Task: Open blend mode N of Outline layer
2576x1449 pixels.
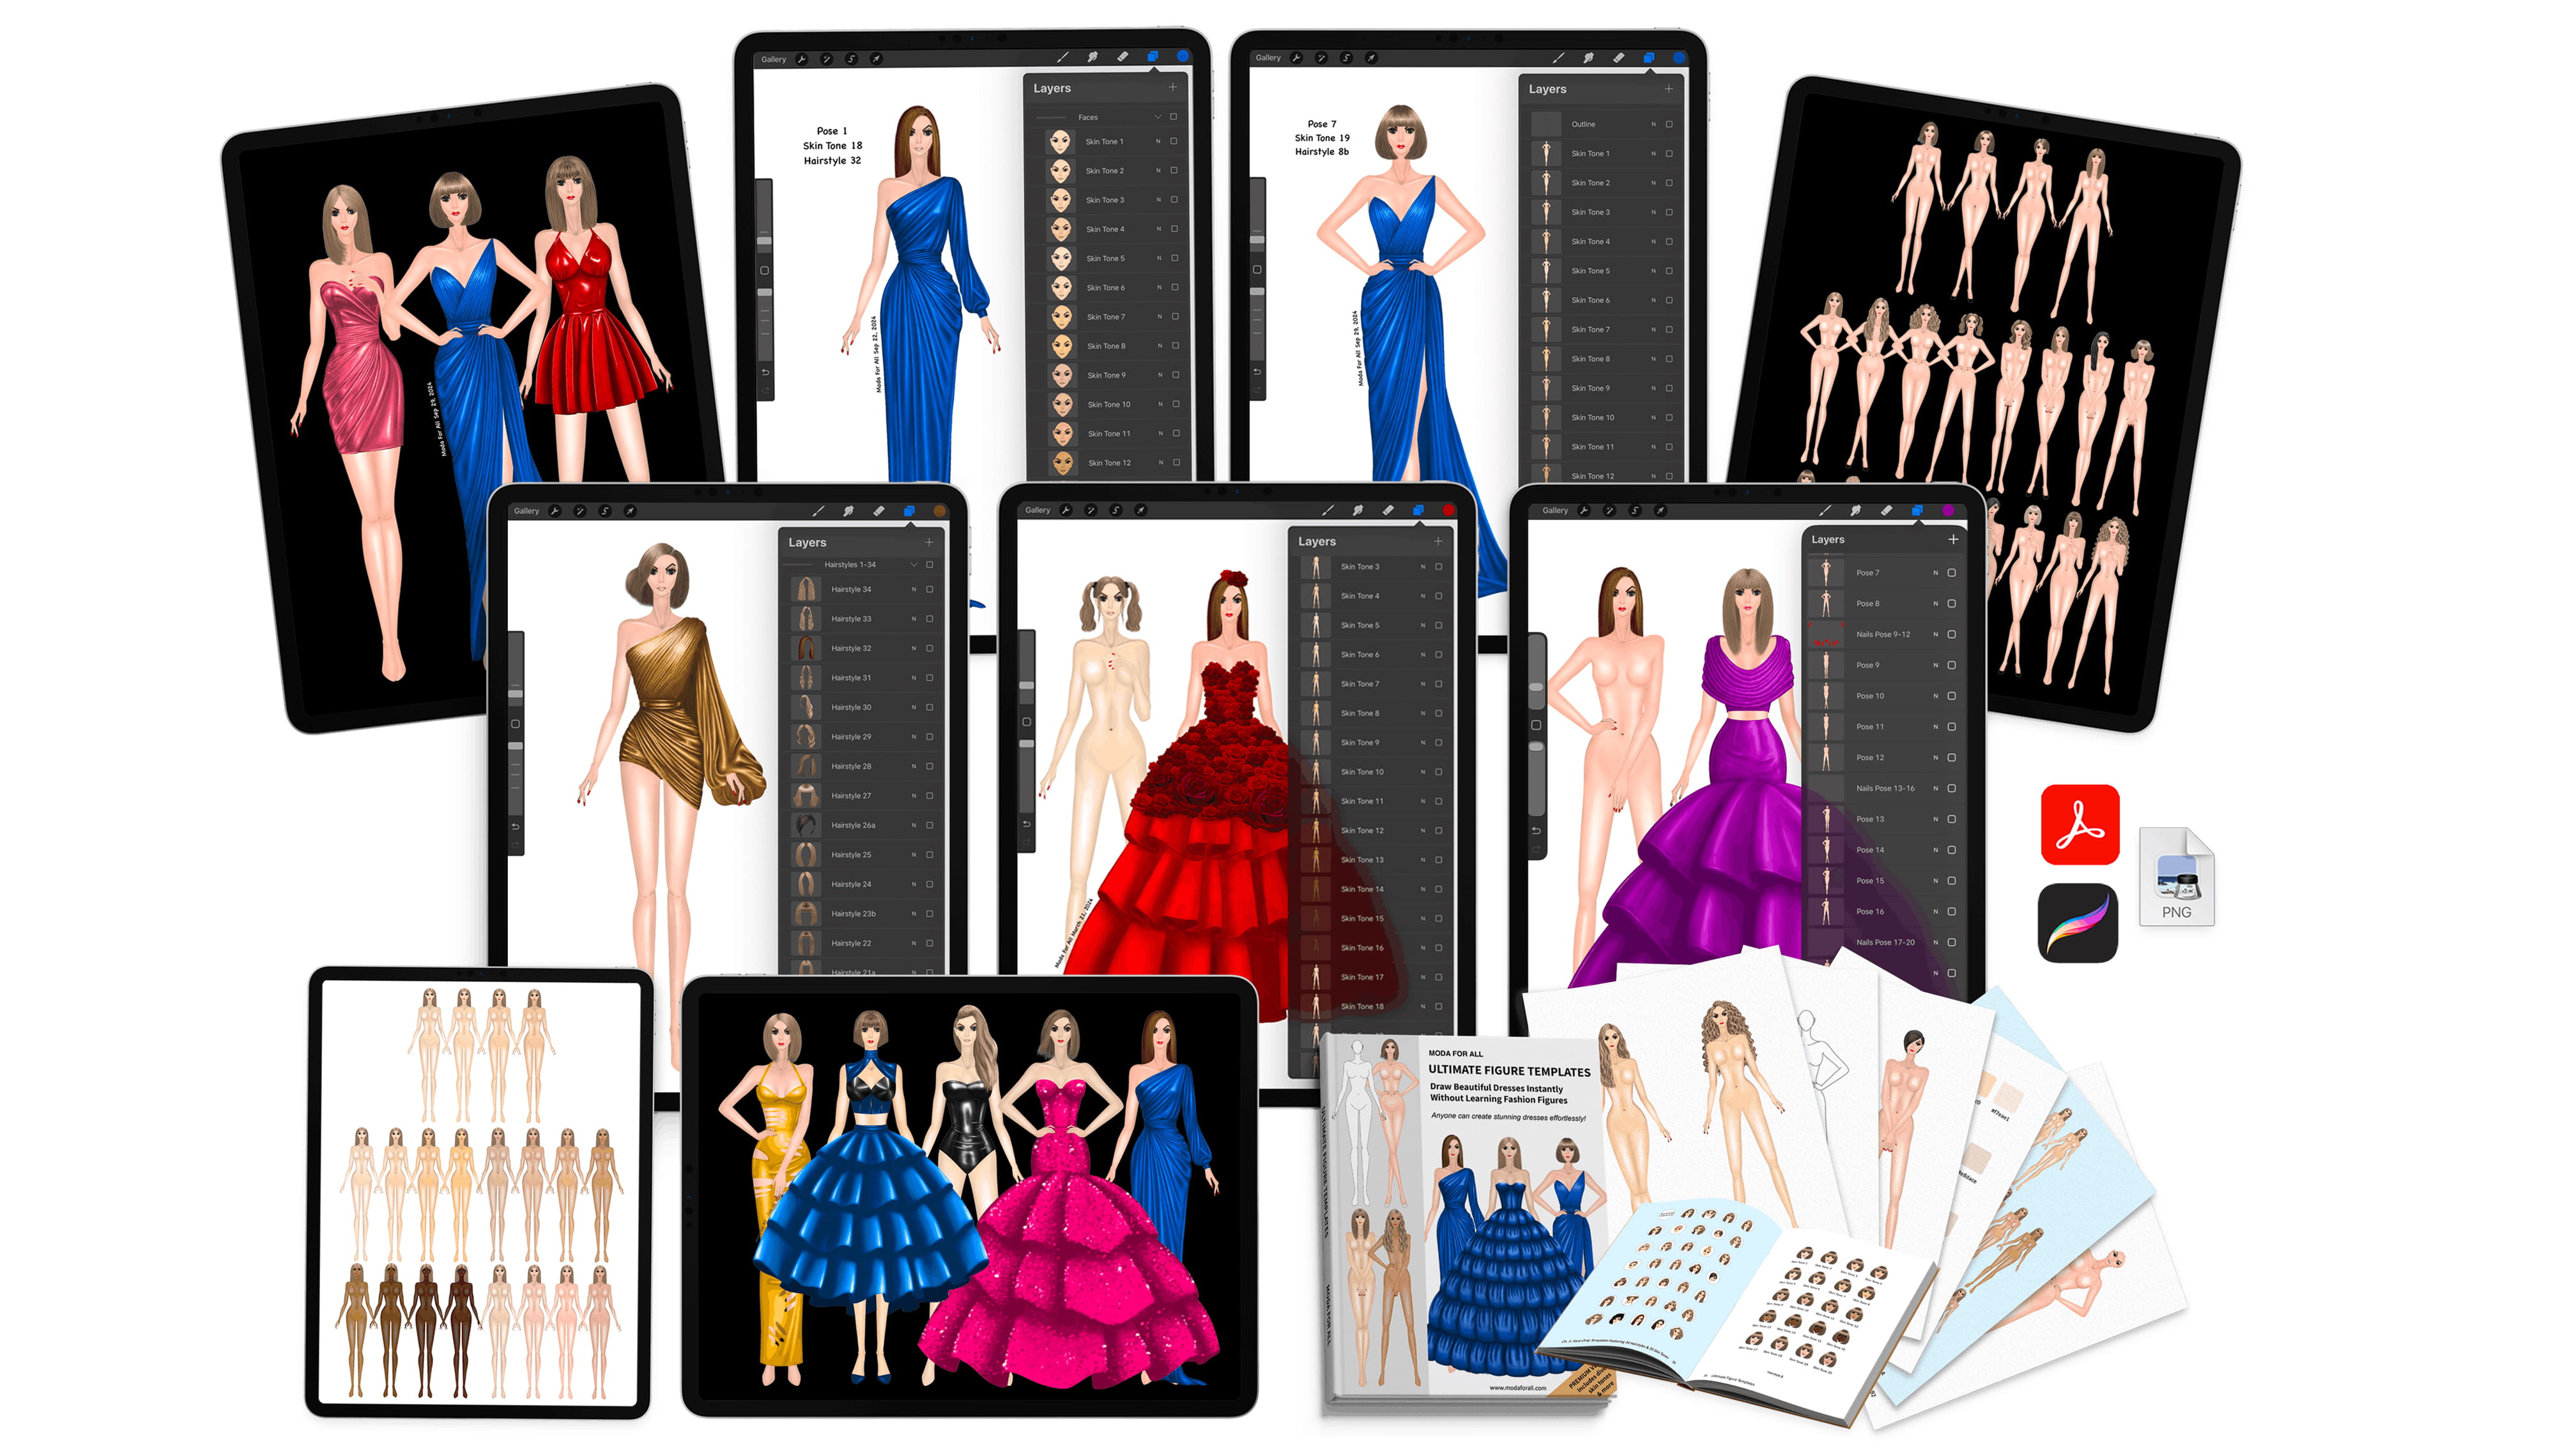Action: click(1653, 124)
